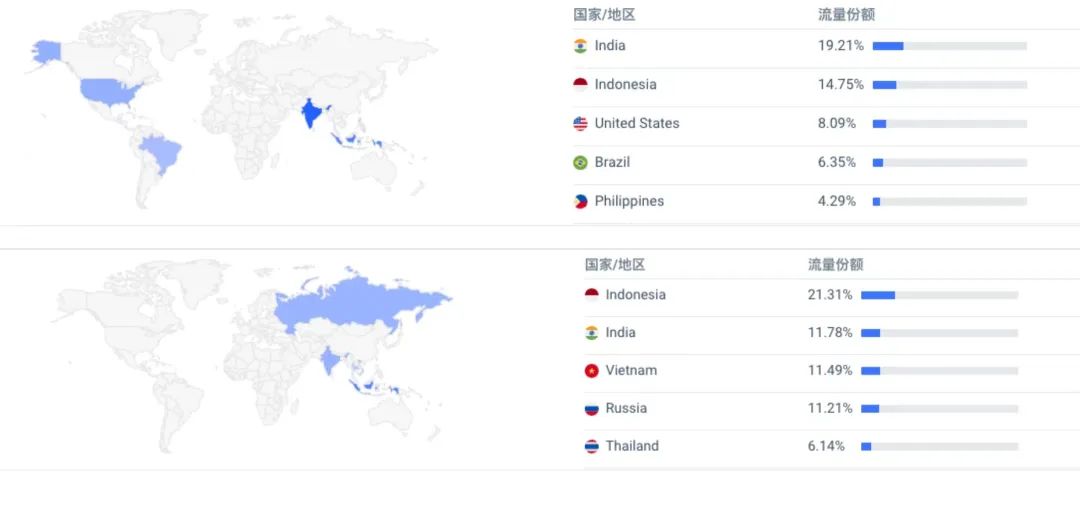The height and width of the screenshot is (509, 1080).
Task: Click the Indonesia flag icon in top table
Action: [580, 85]
